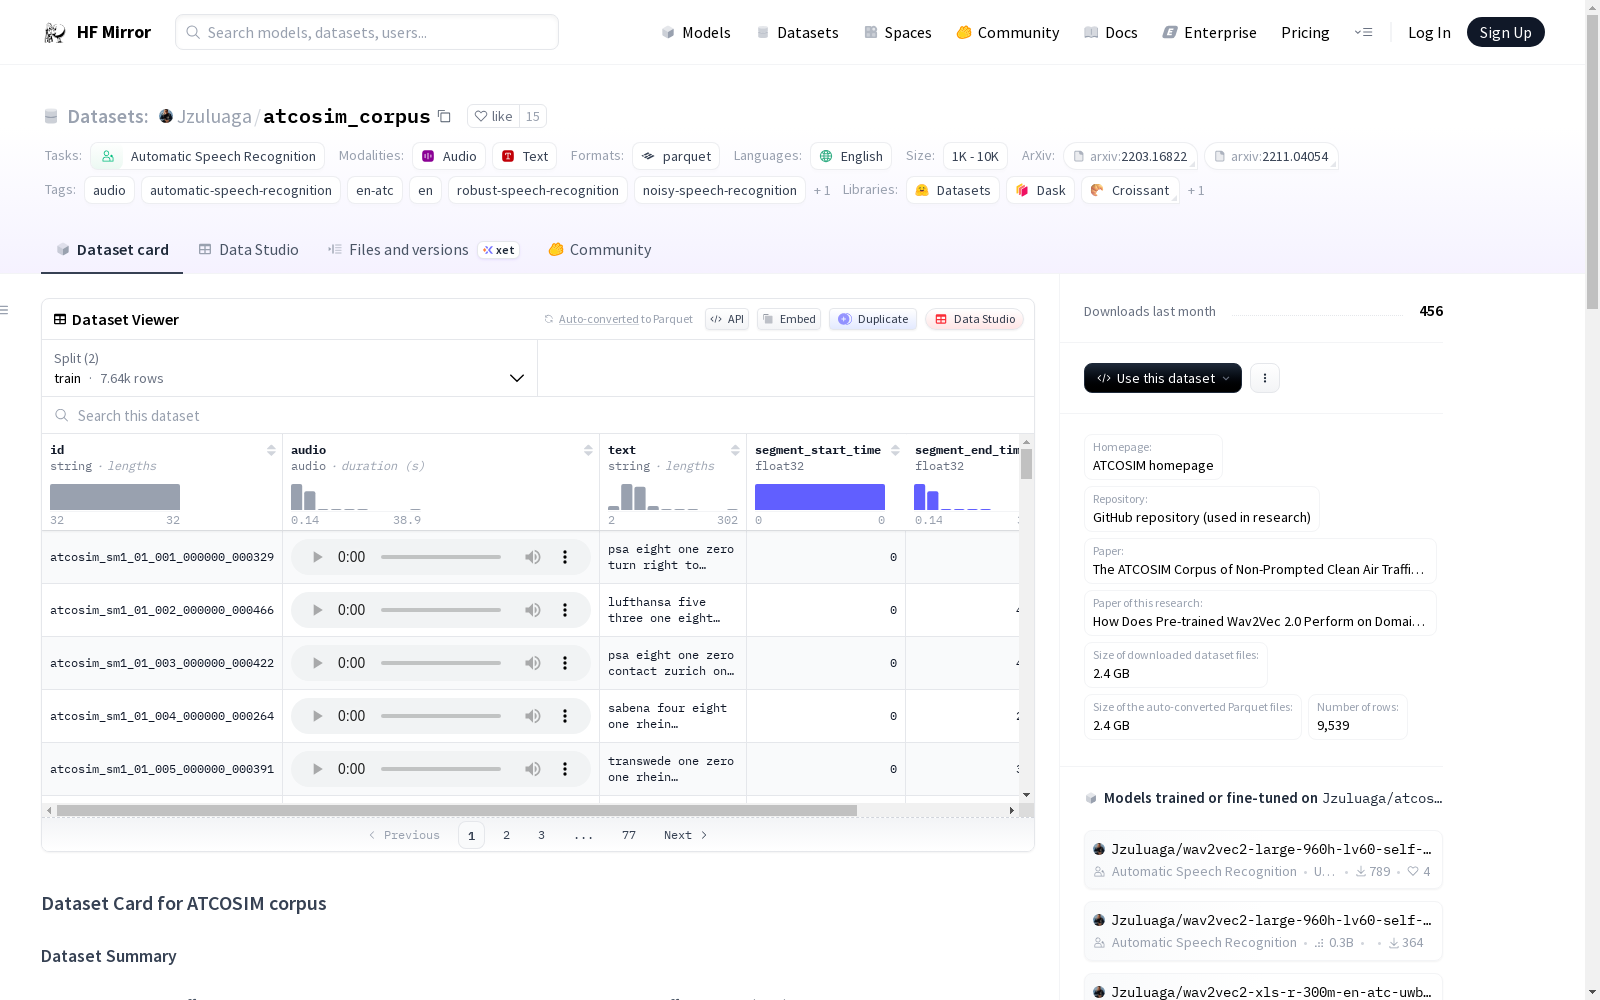Sort by the id column
The height and width of the screenshot is (1000, 1600).
pos(271,450)
